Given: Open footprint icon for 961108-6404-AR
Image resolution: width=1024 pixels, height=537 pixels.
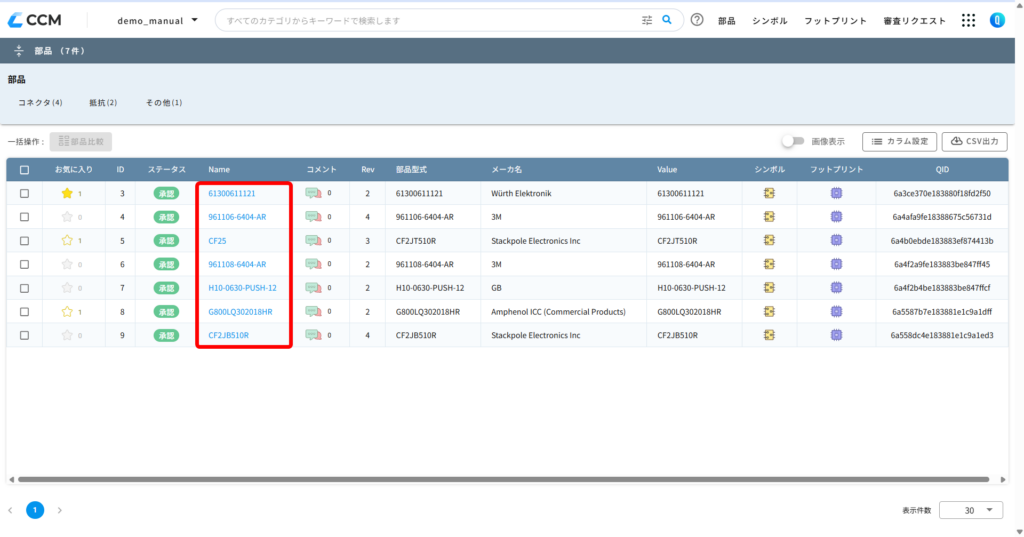Looking at the screenshot, I should coord(837,264).
